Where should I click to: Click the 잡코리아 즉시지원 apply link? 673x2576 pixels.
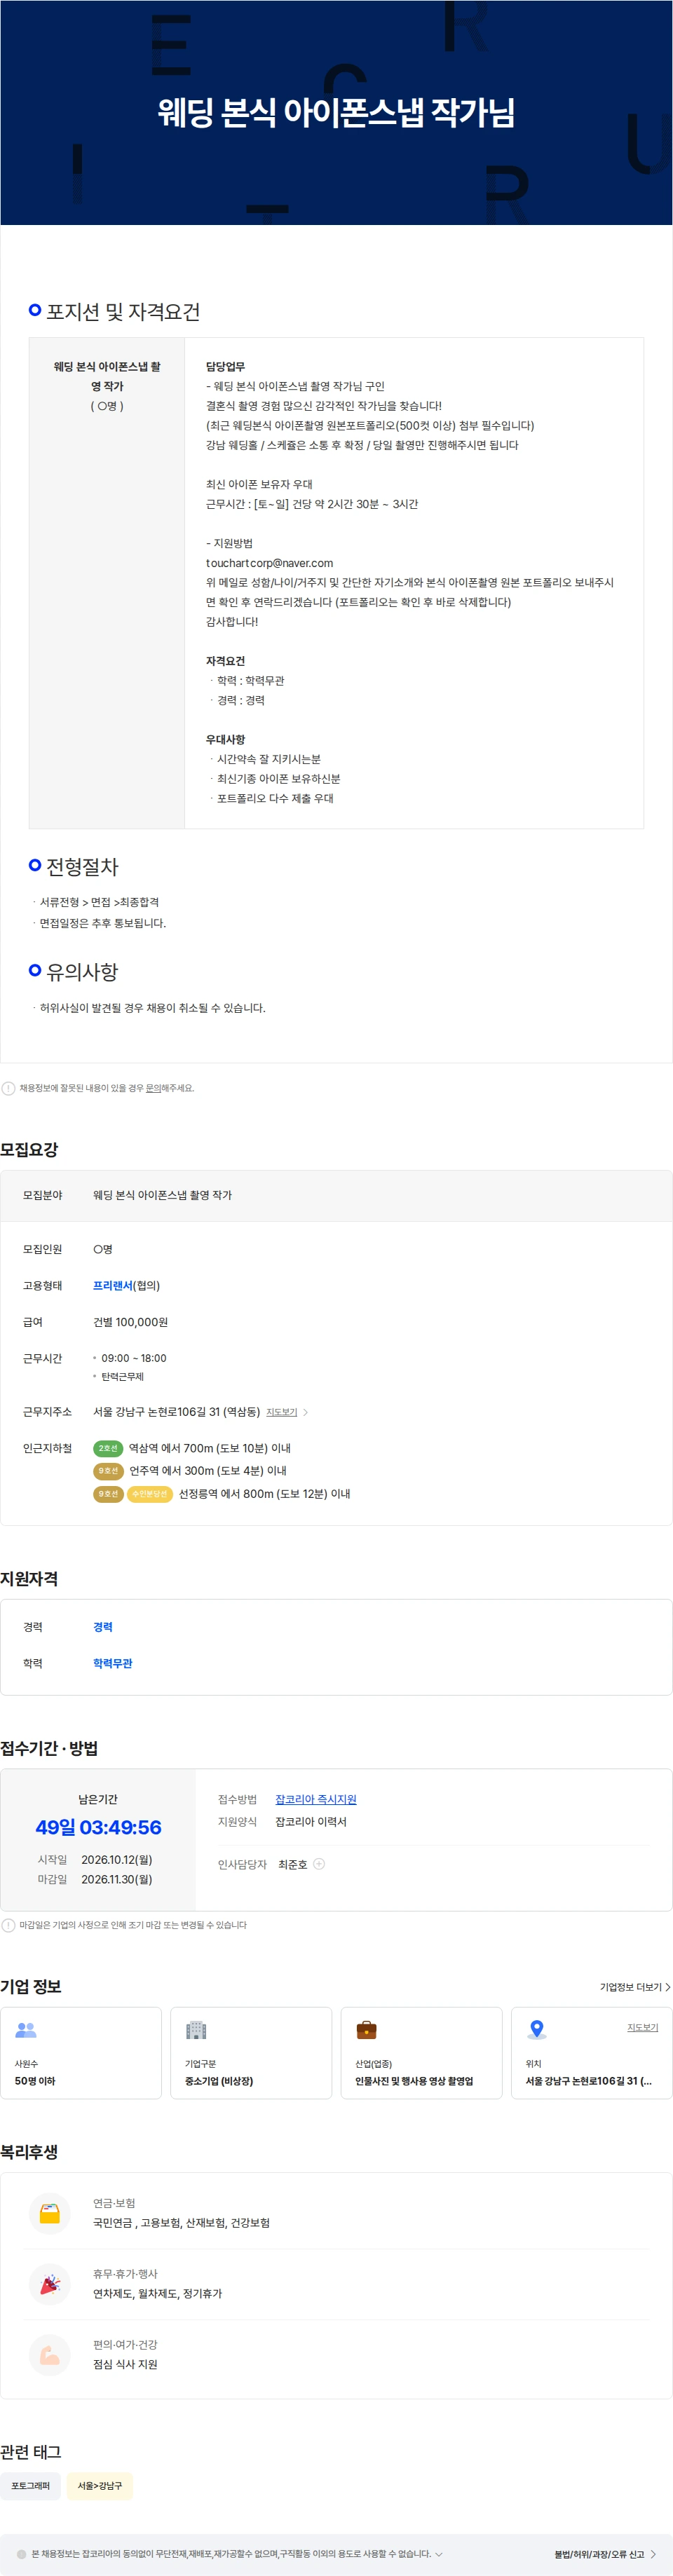point(316,1799)
